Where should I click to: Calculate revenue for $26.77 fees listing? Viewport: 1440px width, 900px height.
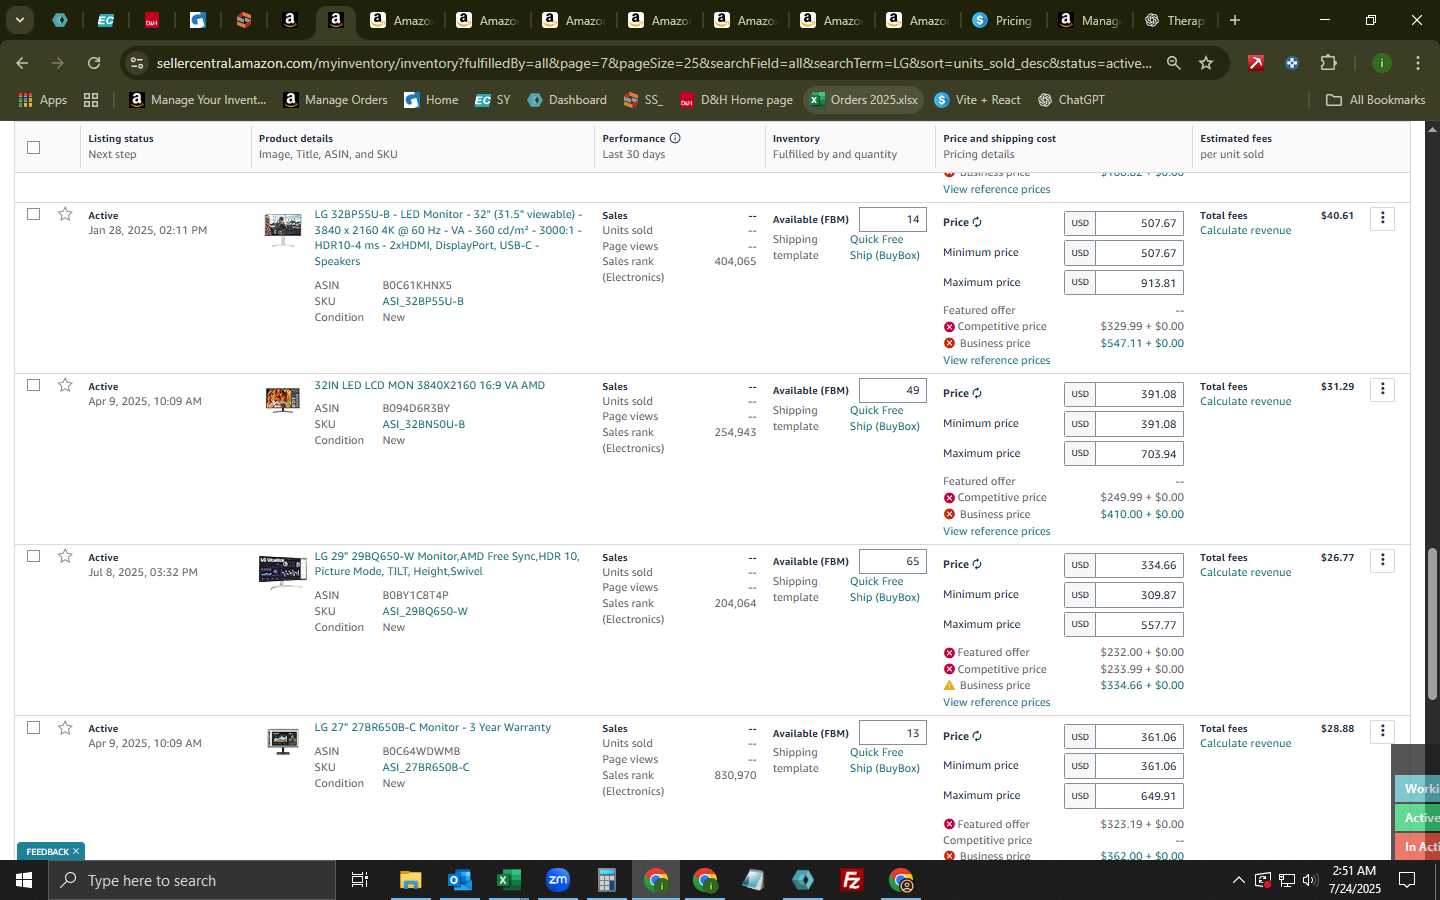1245,573
